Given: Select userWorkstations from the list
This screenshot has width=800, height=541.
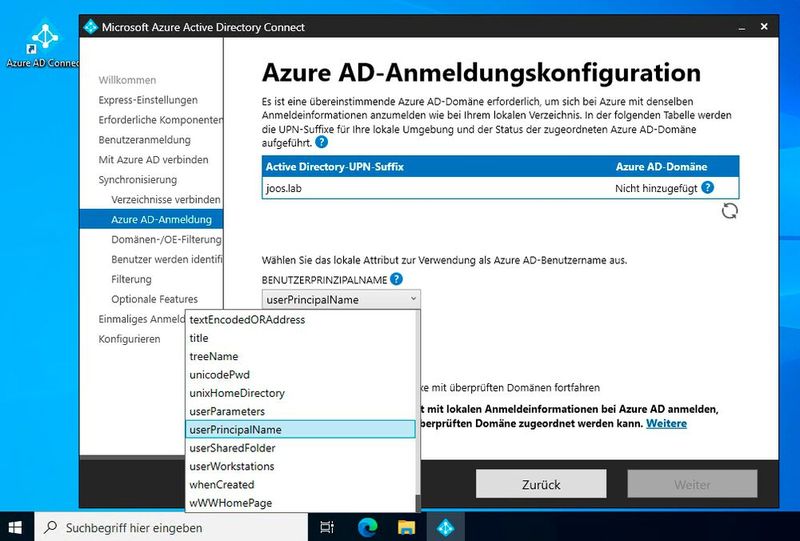Looking at the screenshot, I should click(x=301, y=466).
